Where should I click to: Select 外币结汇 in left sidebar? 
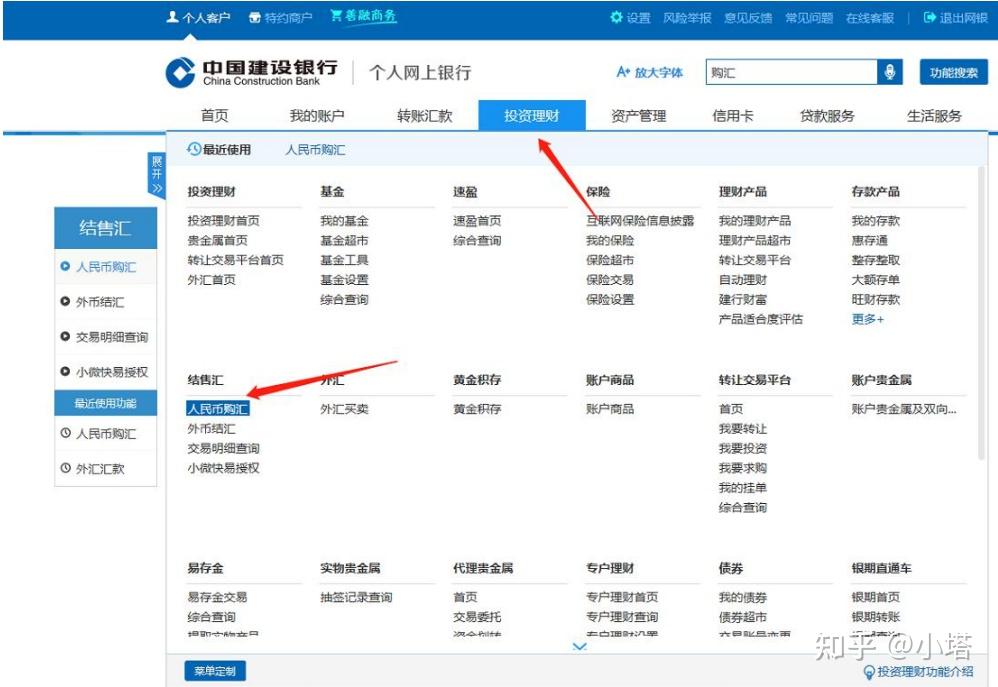pyautogui.click(x=106, y=302)
